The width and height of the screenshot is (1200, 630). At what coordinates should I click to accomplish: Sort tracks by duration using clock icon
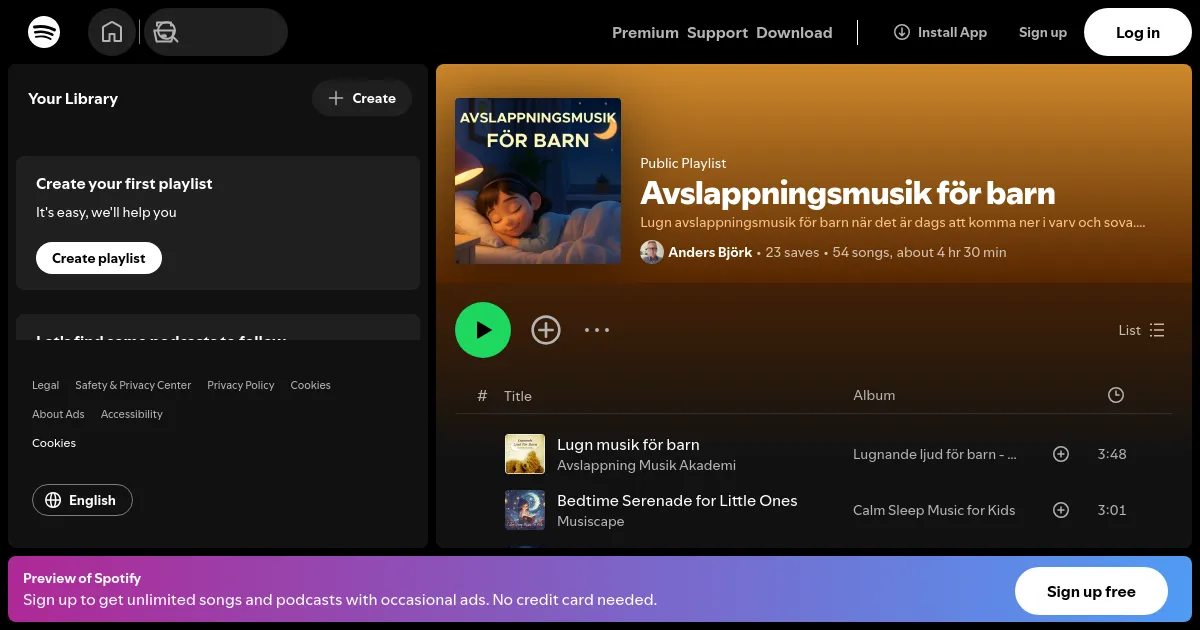1116,395
